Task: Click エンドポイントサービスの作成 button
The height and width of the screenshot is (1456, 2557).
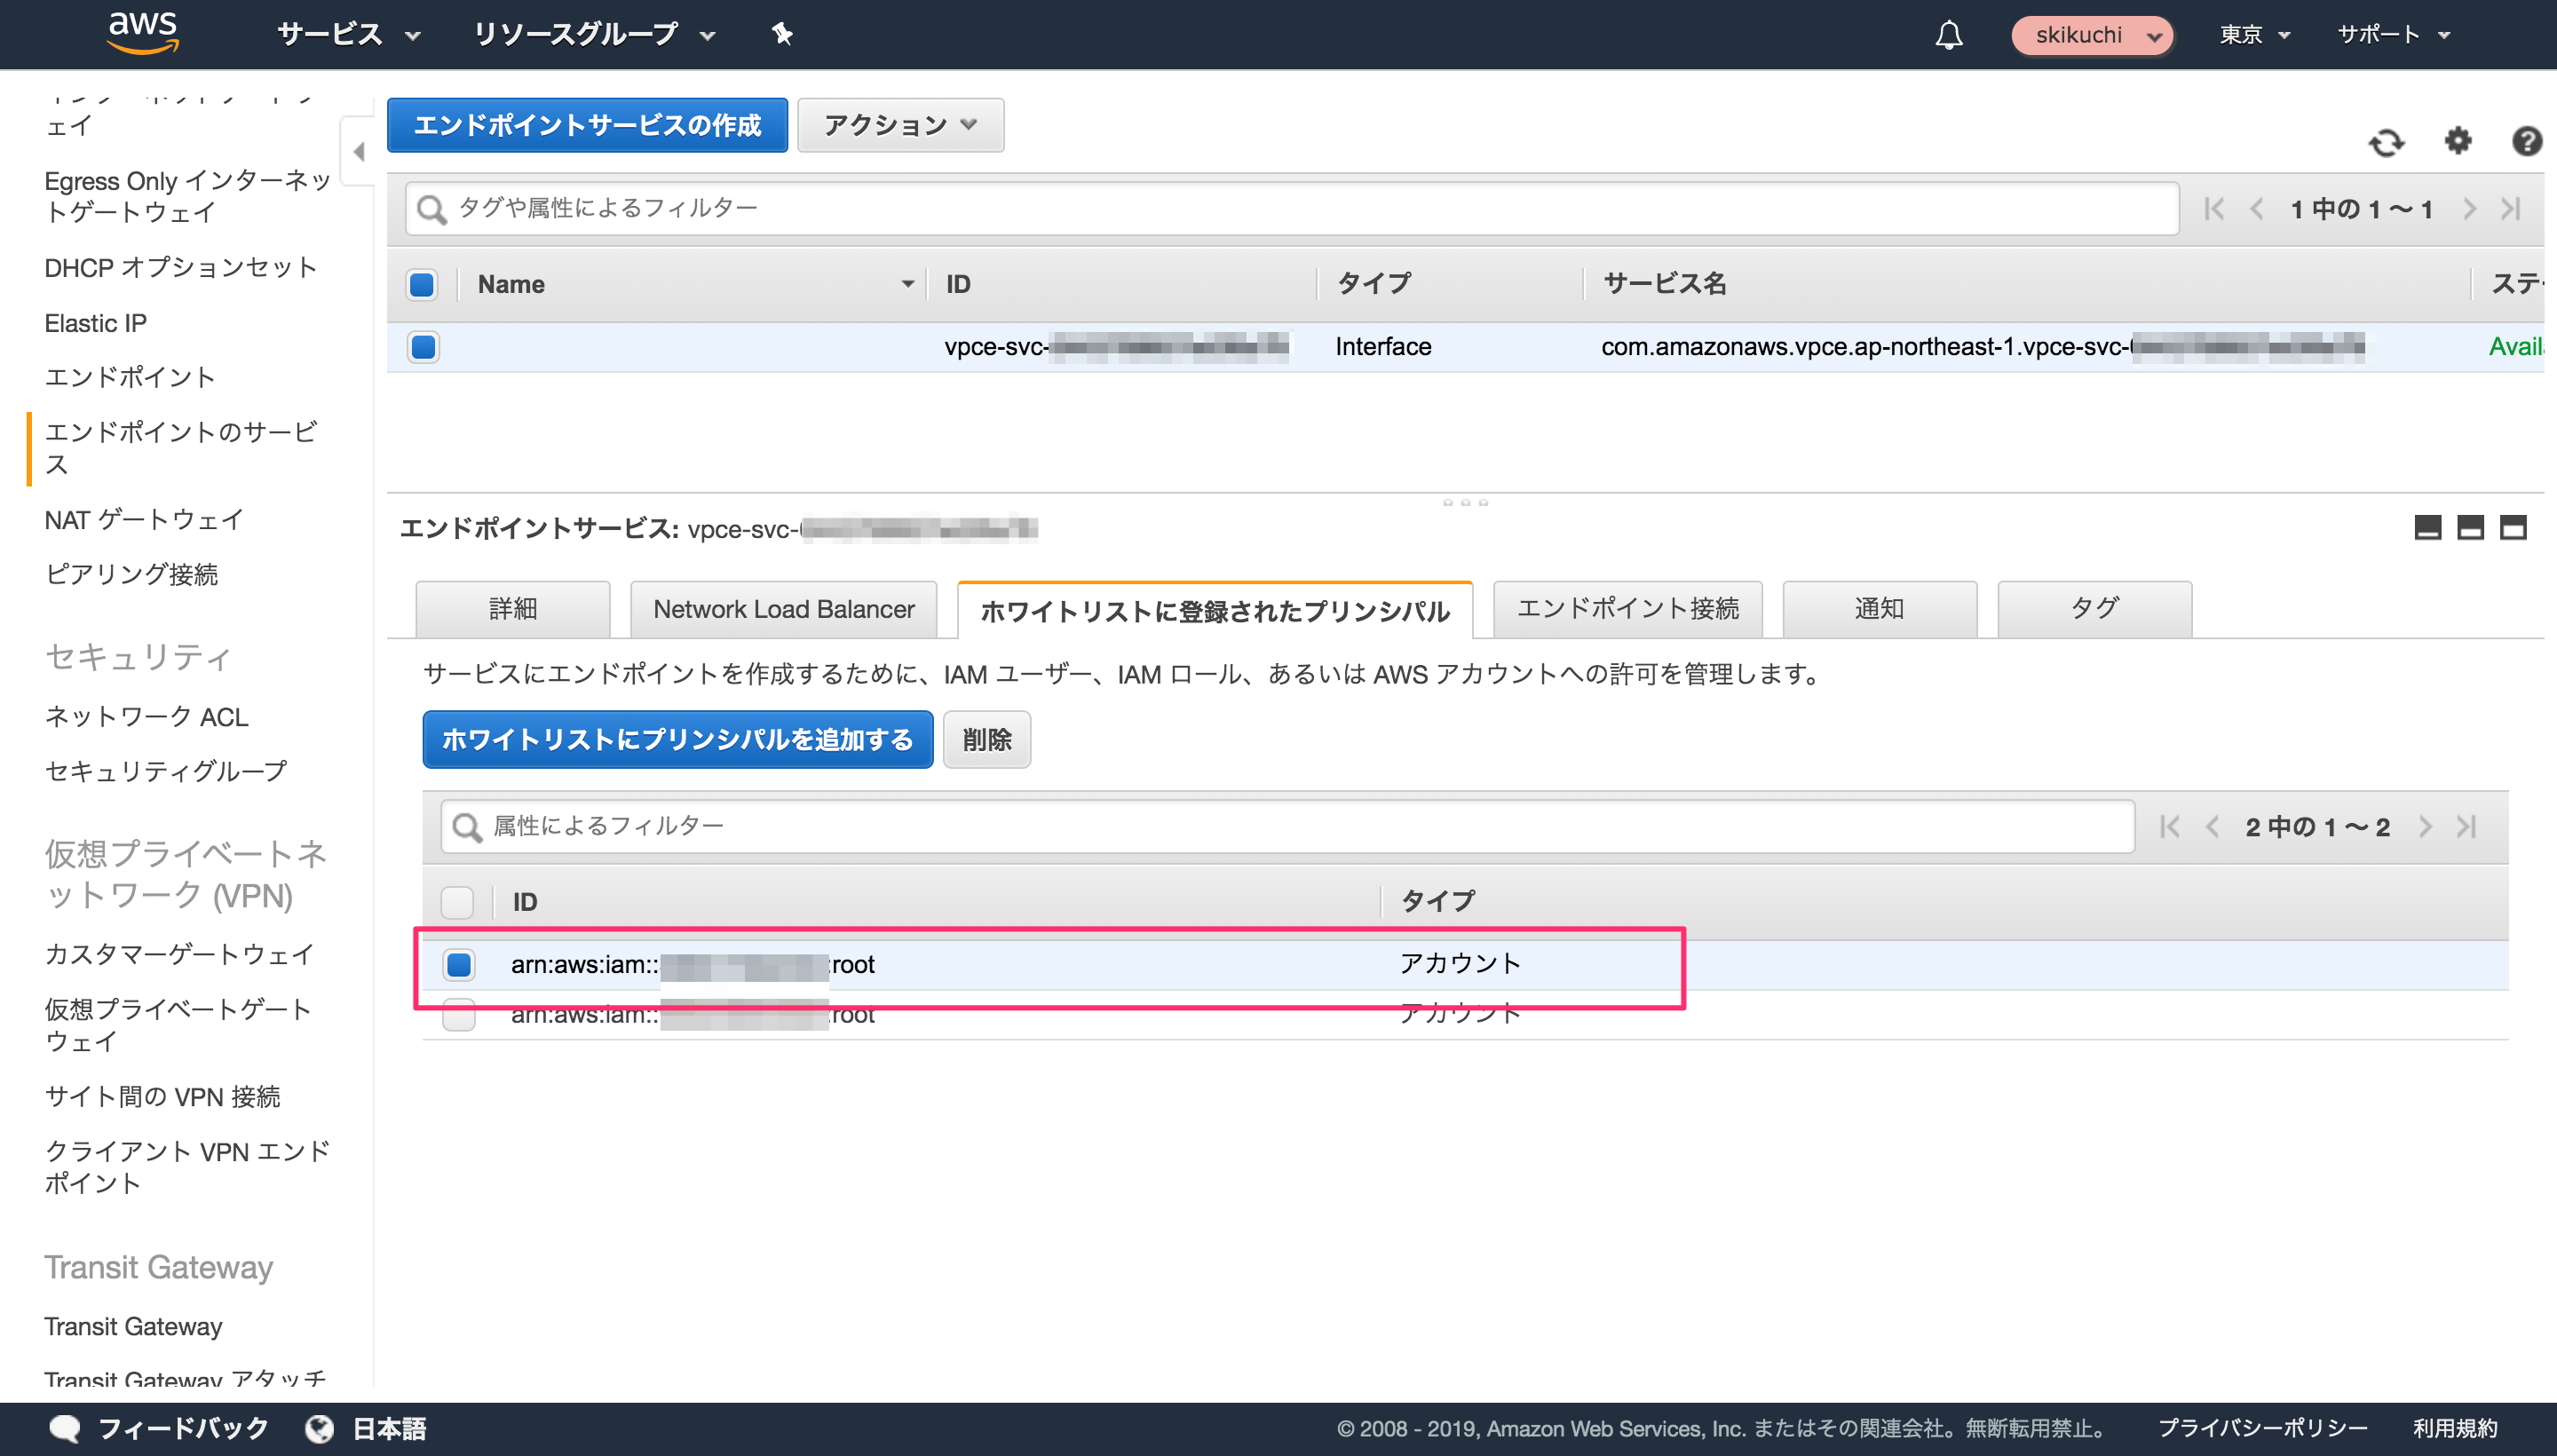Action: 588,125
